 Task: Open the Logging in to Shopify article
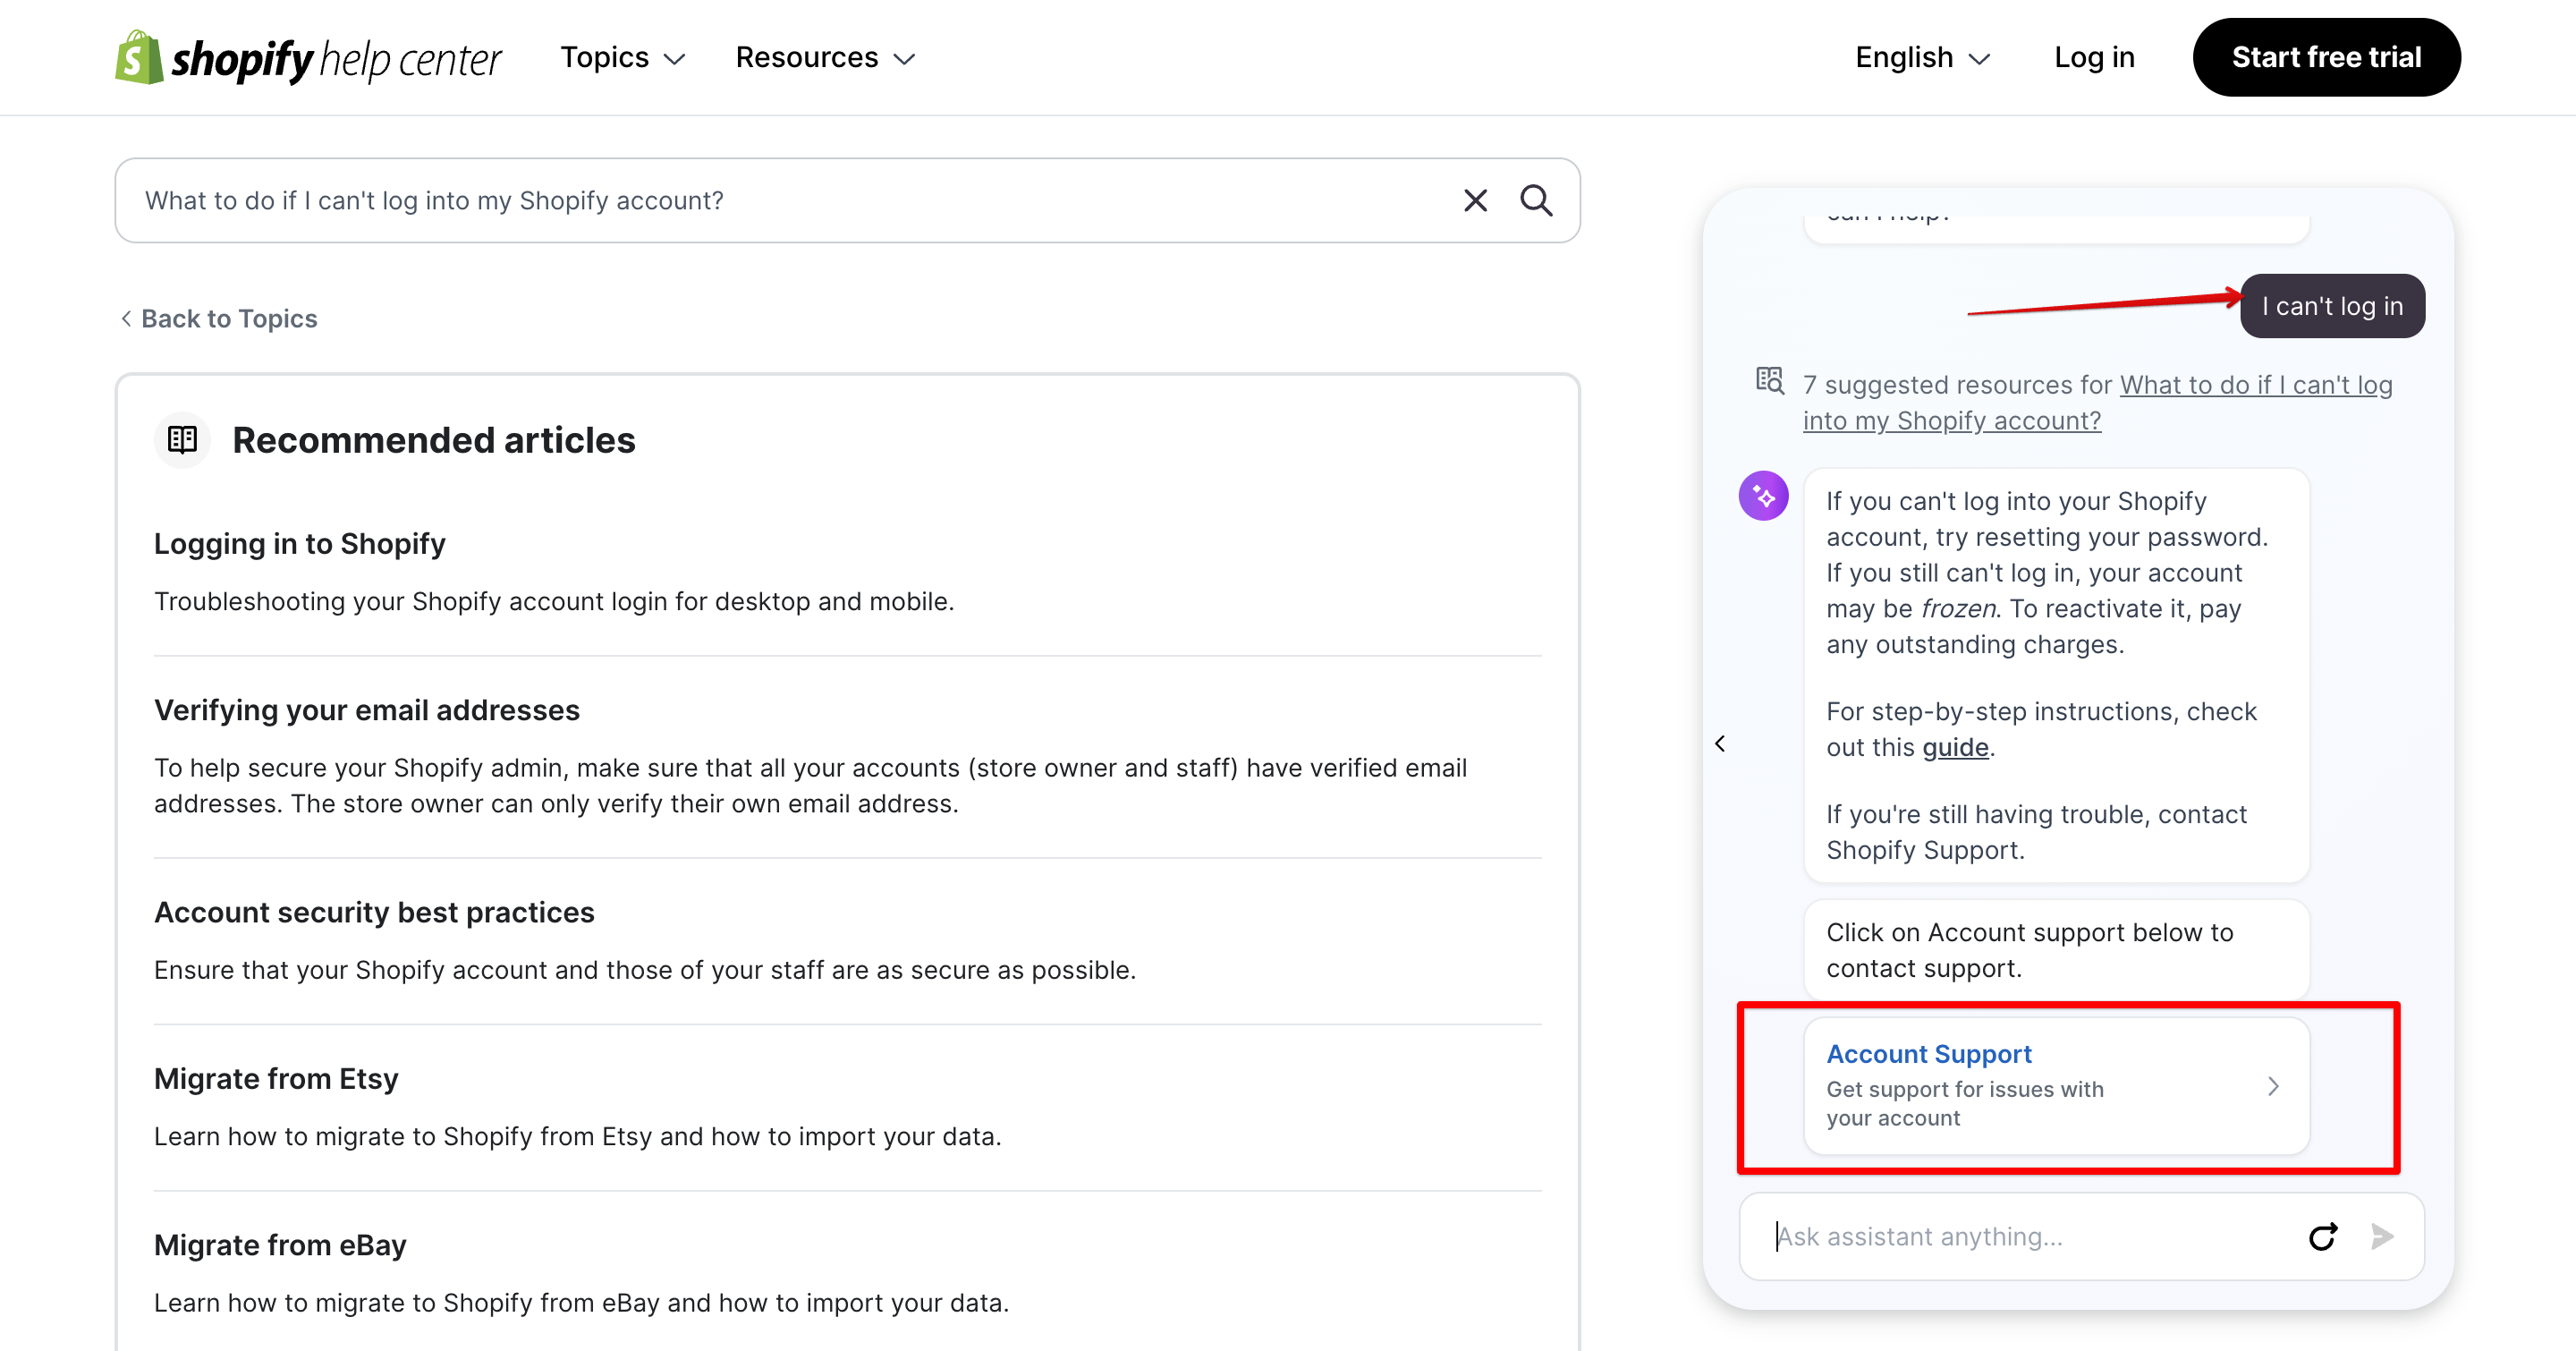click(x=299, y=544)
